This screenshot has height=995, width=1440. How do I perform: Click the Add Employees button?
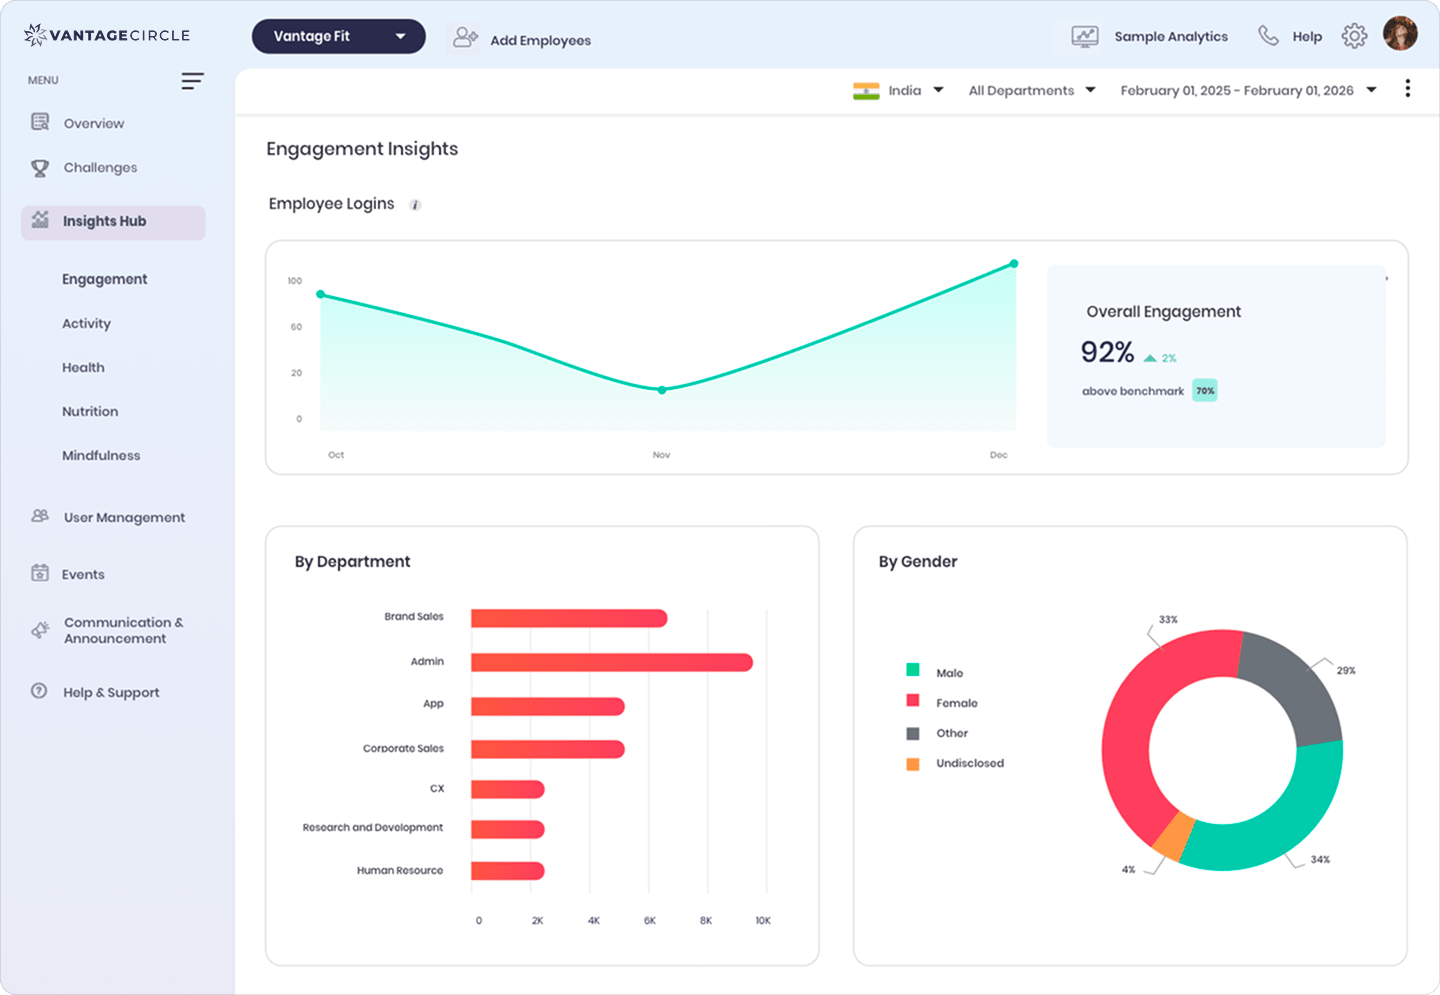click(521, 39)
